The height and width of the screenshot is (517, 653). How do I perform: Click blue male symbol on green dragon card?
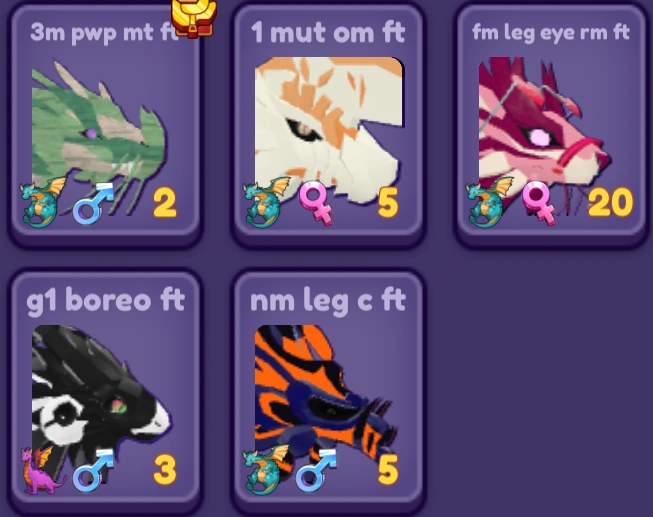pyautogui.click(x=93, y=203)
